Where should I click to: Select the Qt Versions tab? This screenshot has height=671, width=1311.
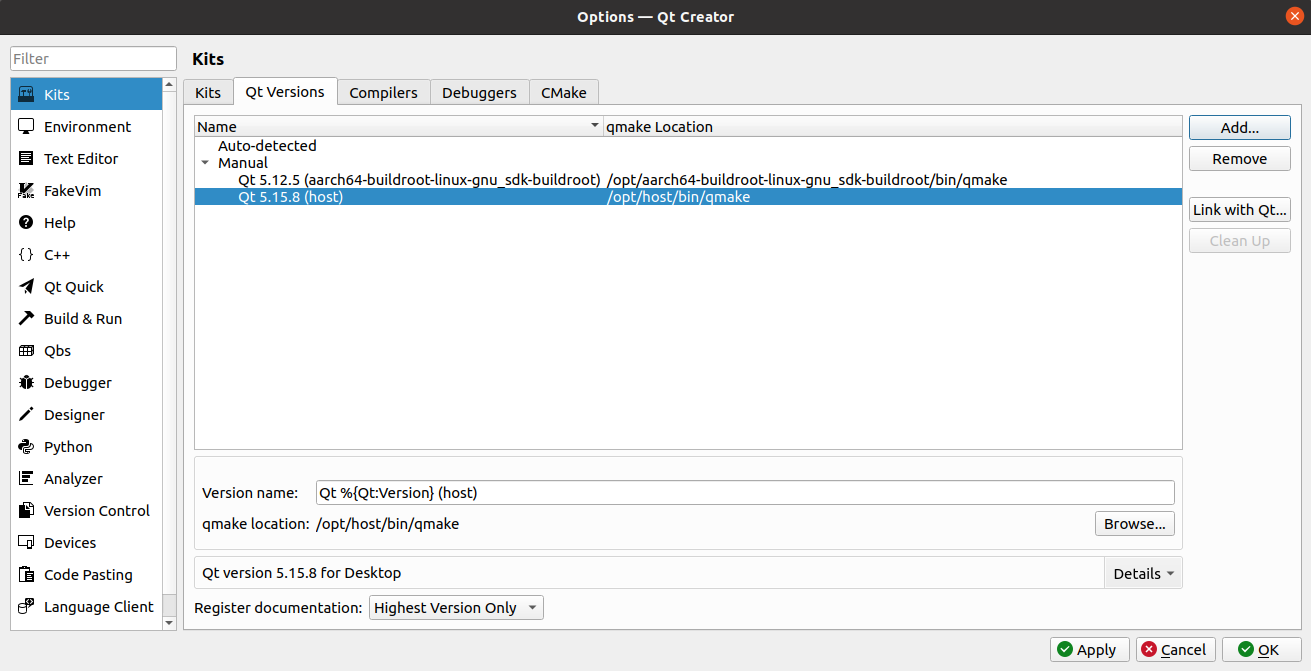tap(285, 91)
